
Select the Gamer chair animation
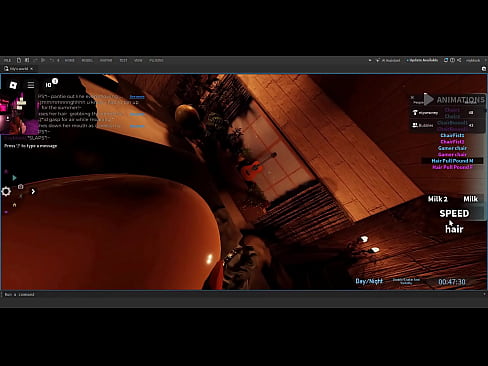[x=452, y=148]
